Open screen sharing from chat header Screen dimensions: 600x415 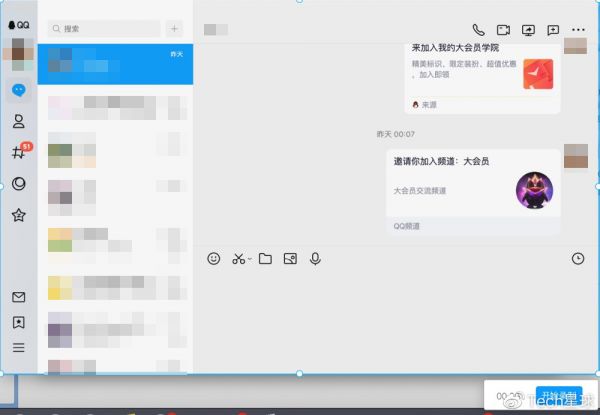[x=528, y=30]
